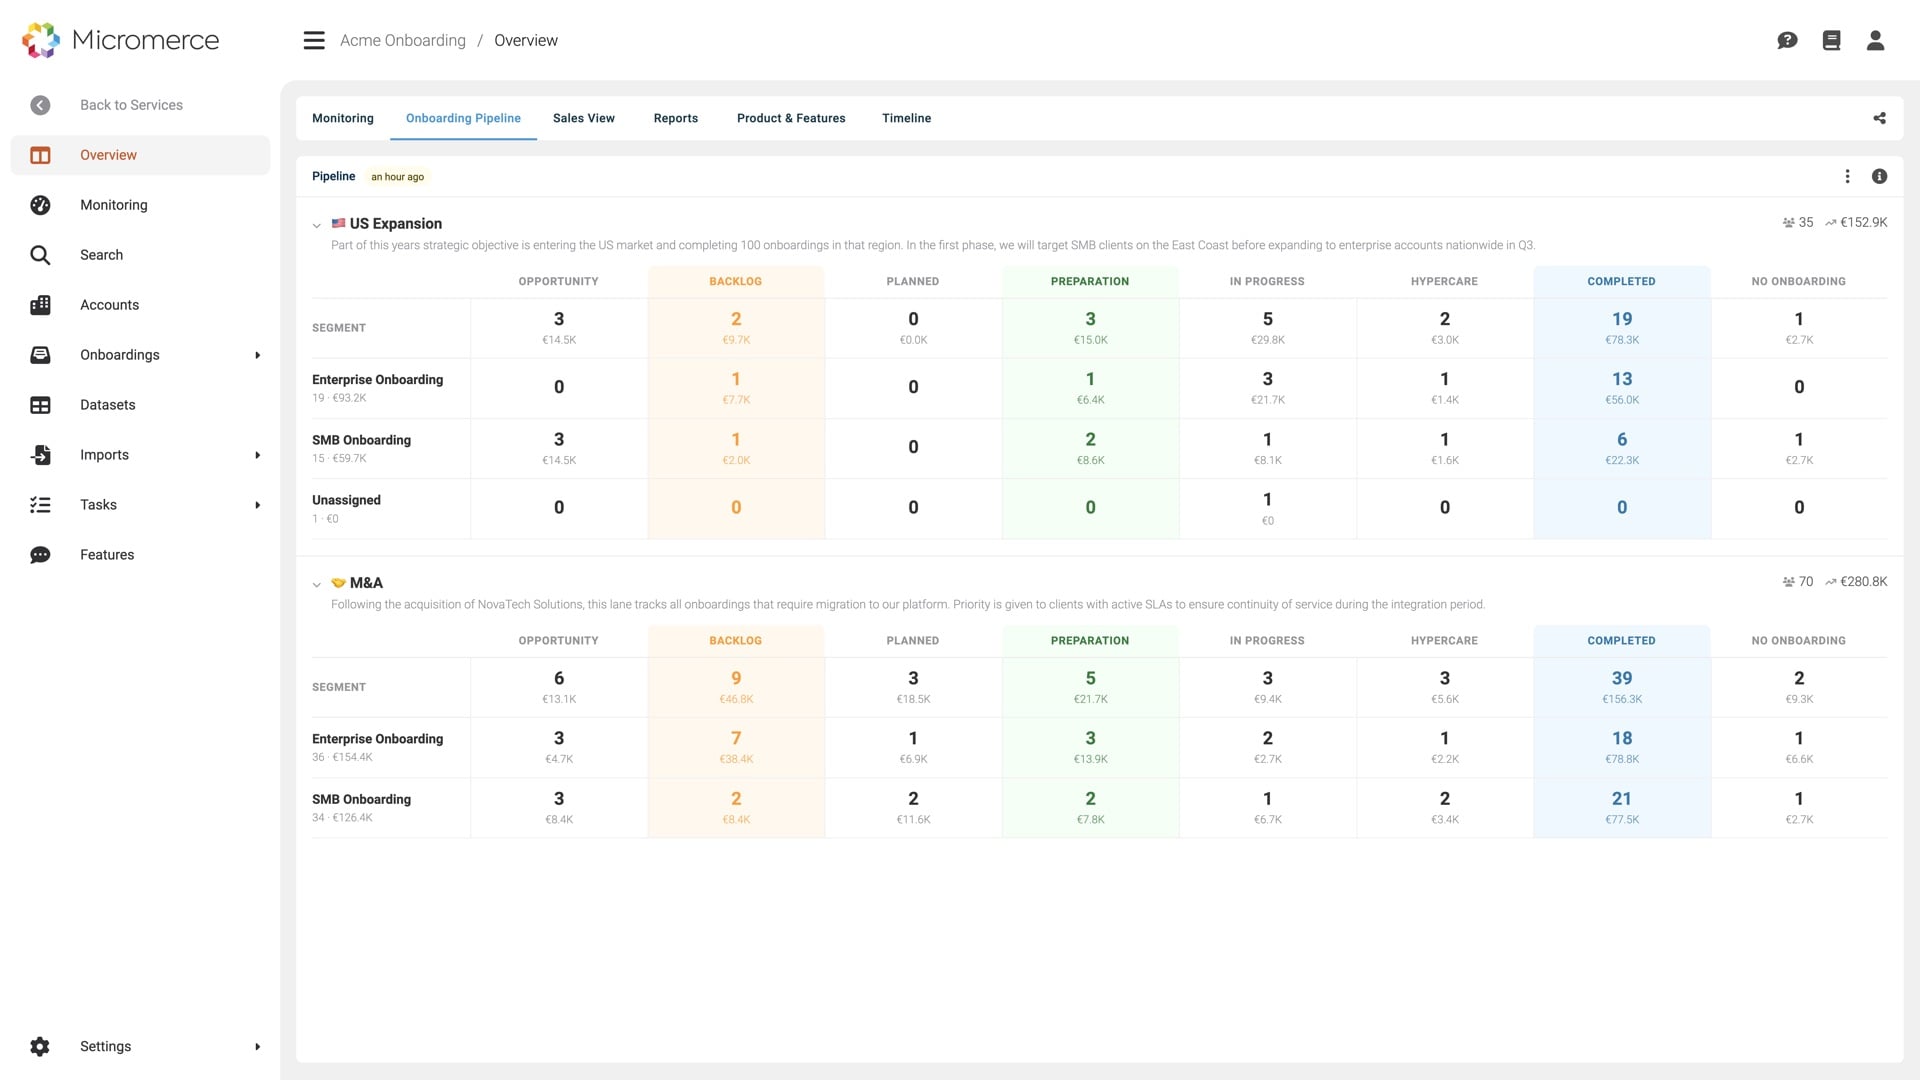Expand the Imports submenu arrow
1920x1080 pixels.
point(257,455)
